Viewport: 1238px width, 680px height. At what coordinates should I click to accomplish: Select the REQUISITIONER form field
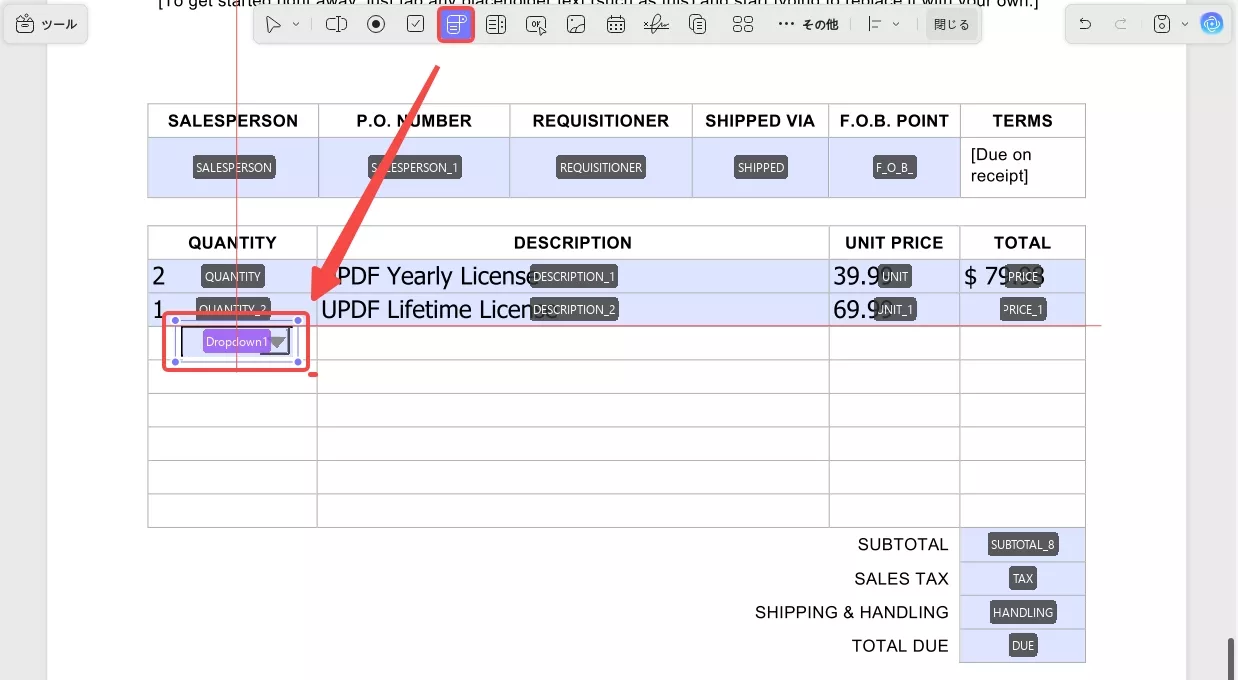tap(601, 168)
